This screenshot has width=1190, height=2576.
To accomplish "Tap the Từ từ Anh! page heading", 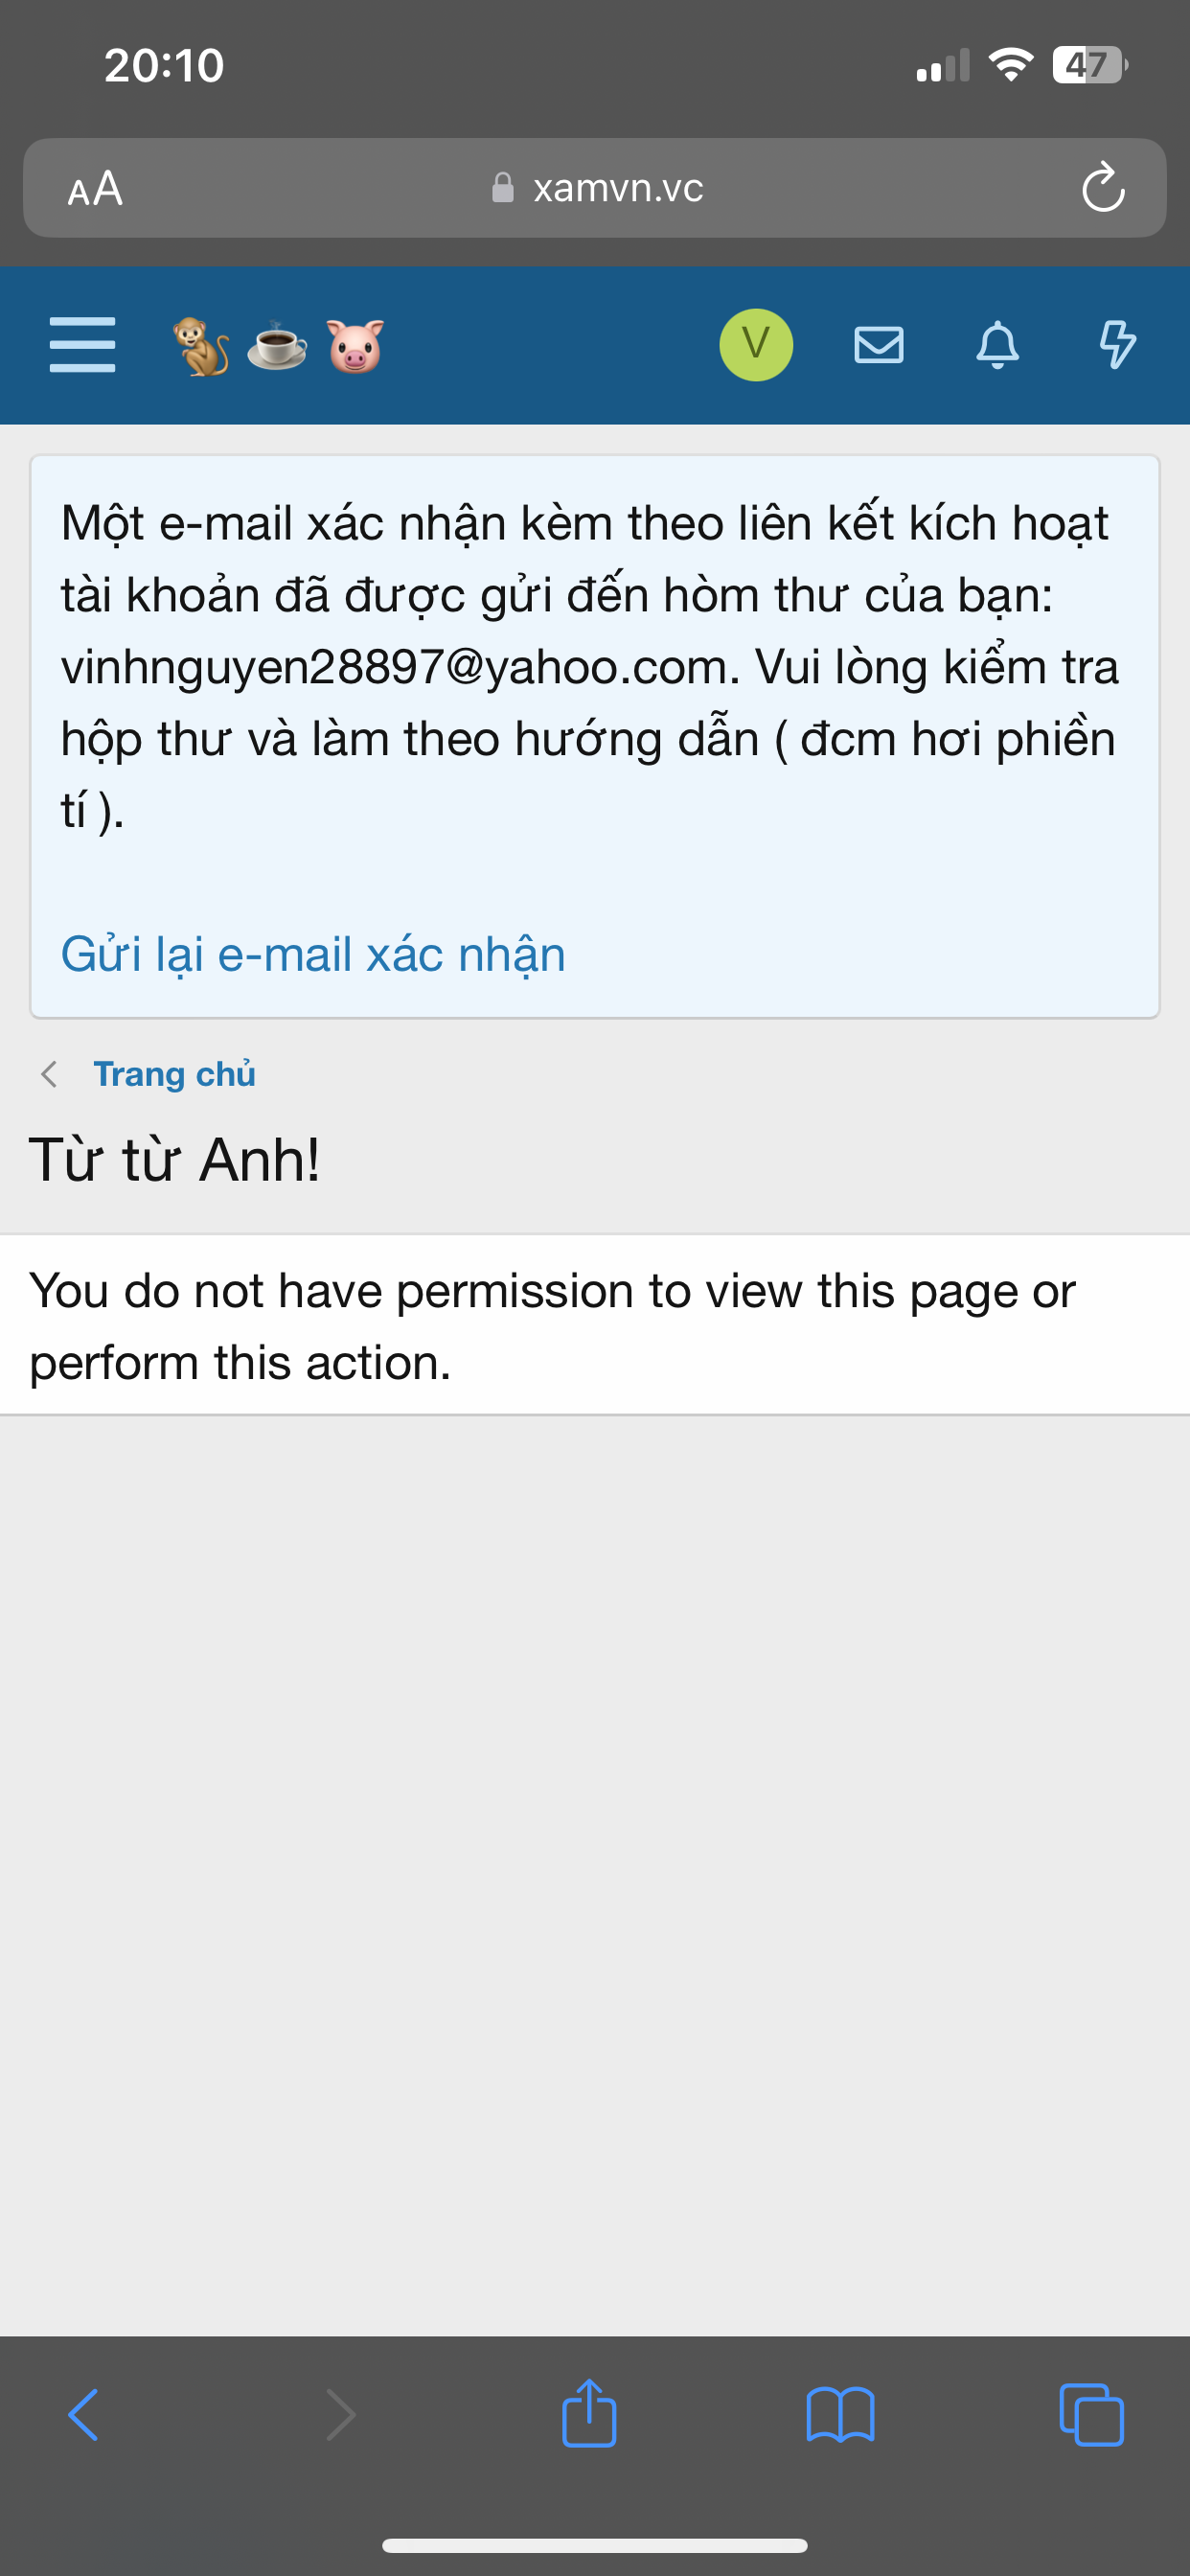I will (175, 1160).
